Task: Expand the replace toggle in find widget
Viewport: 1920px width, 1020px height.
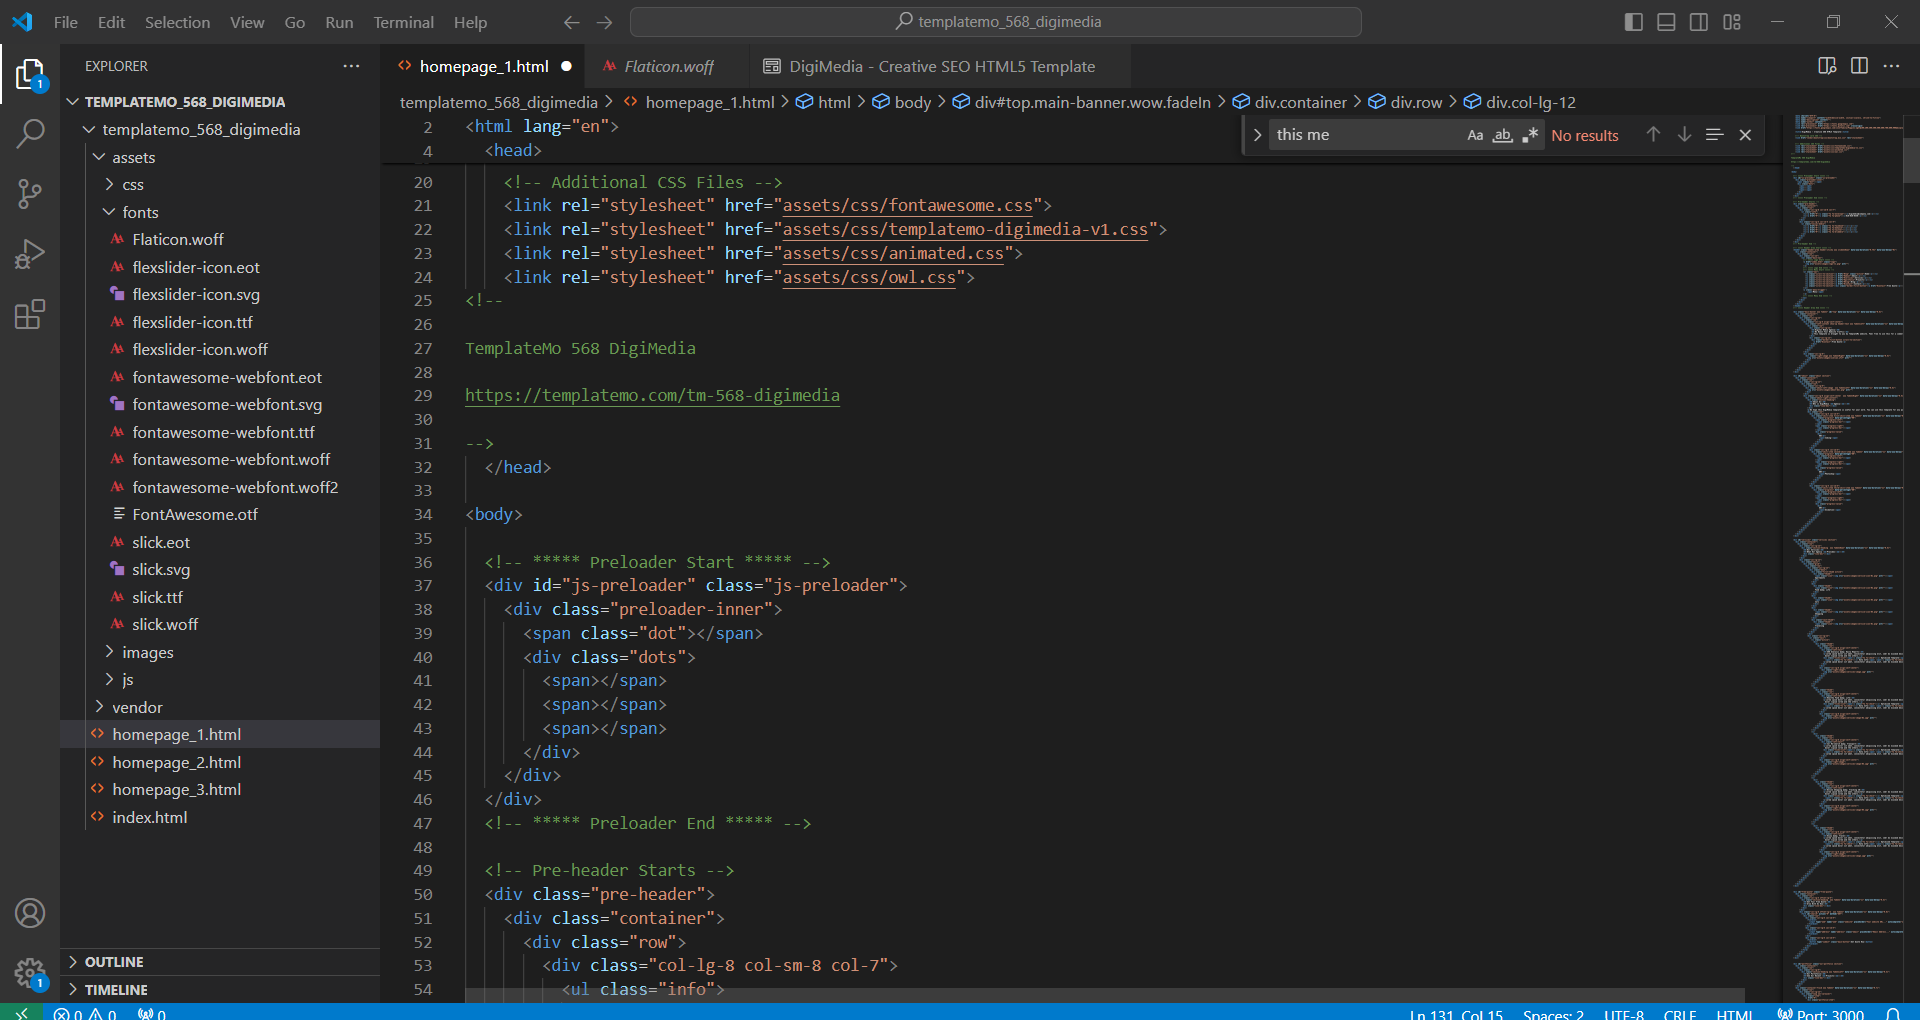Action: click(x=1257, y=135)
